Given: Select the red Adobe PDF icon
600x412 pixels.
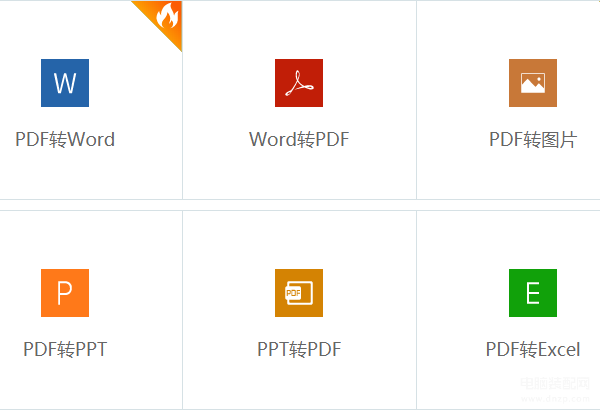Looking at the screenshot, I should (299, 83).
